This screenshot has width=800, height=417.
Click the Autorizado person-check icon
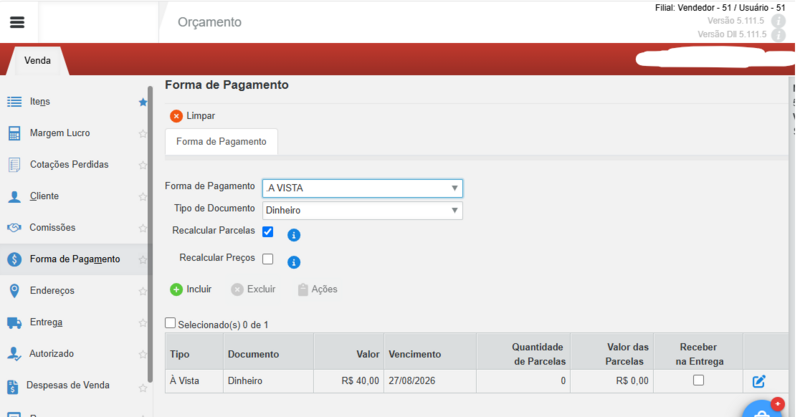coord(14,354)
